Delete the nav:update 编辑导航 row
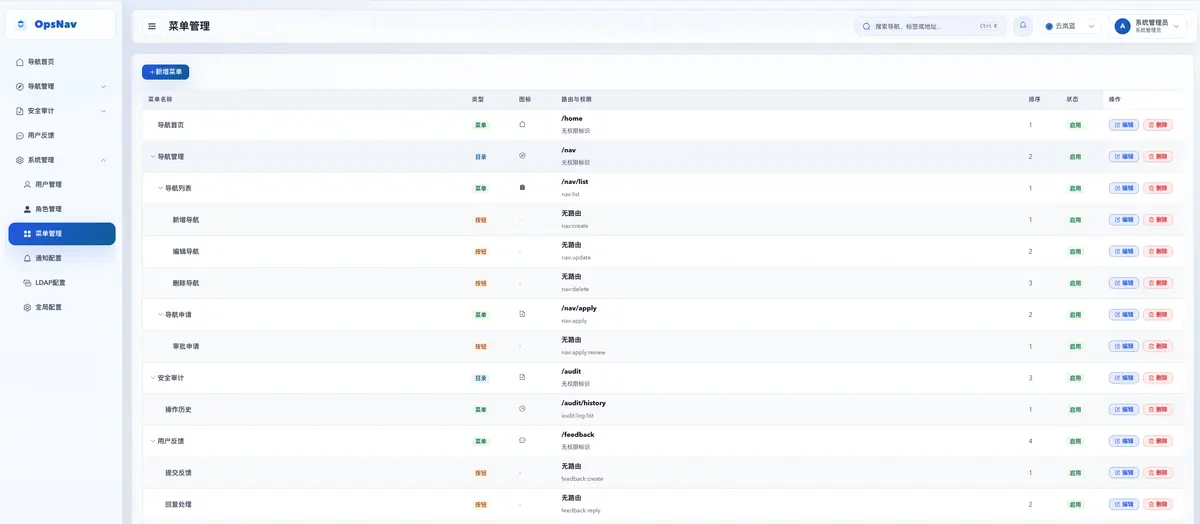Image resolution: width=1200 pixels, height=524 pixels. coord(1158,251)
